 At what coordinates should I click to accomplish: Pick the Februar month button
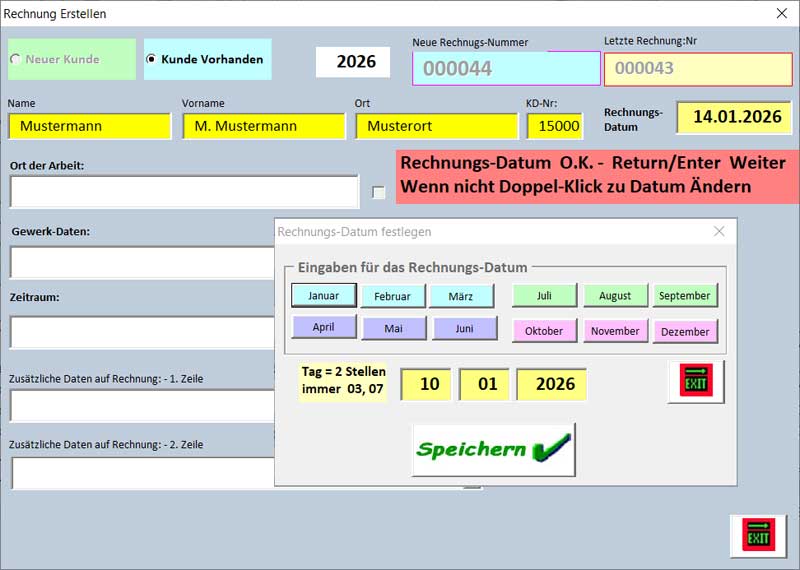coord(392,296)
